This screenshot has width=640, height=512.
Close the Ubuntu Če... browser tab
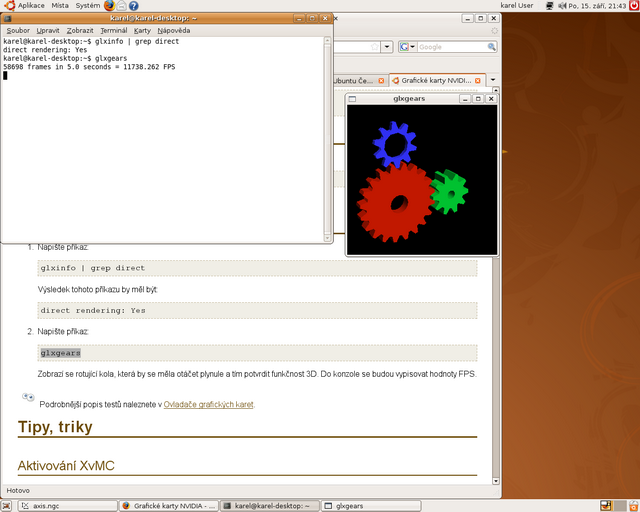[381, 80]
